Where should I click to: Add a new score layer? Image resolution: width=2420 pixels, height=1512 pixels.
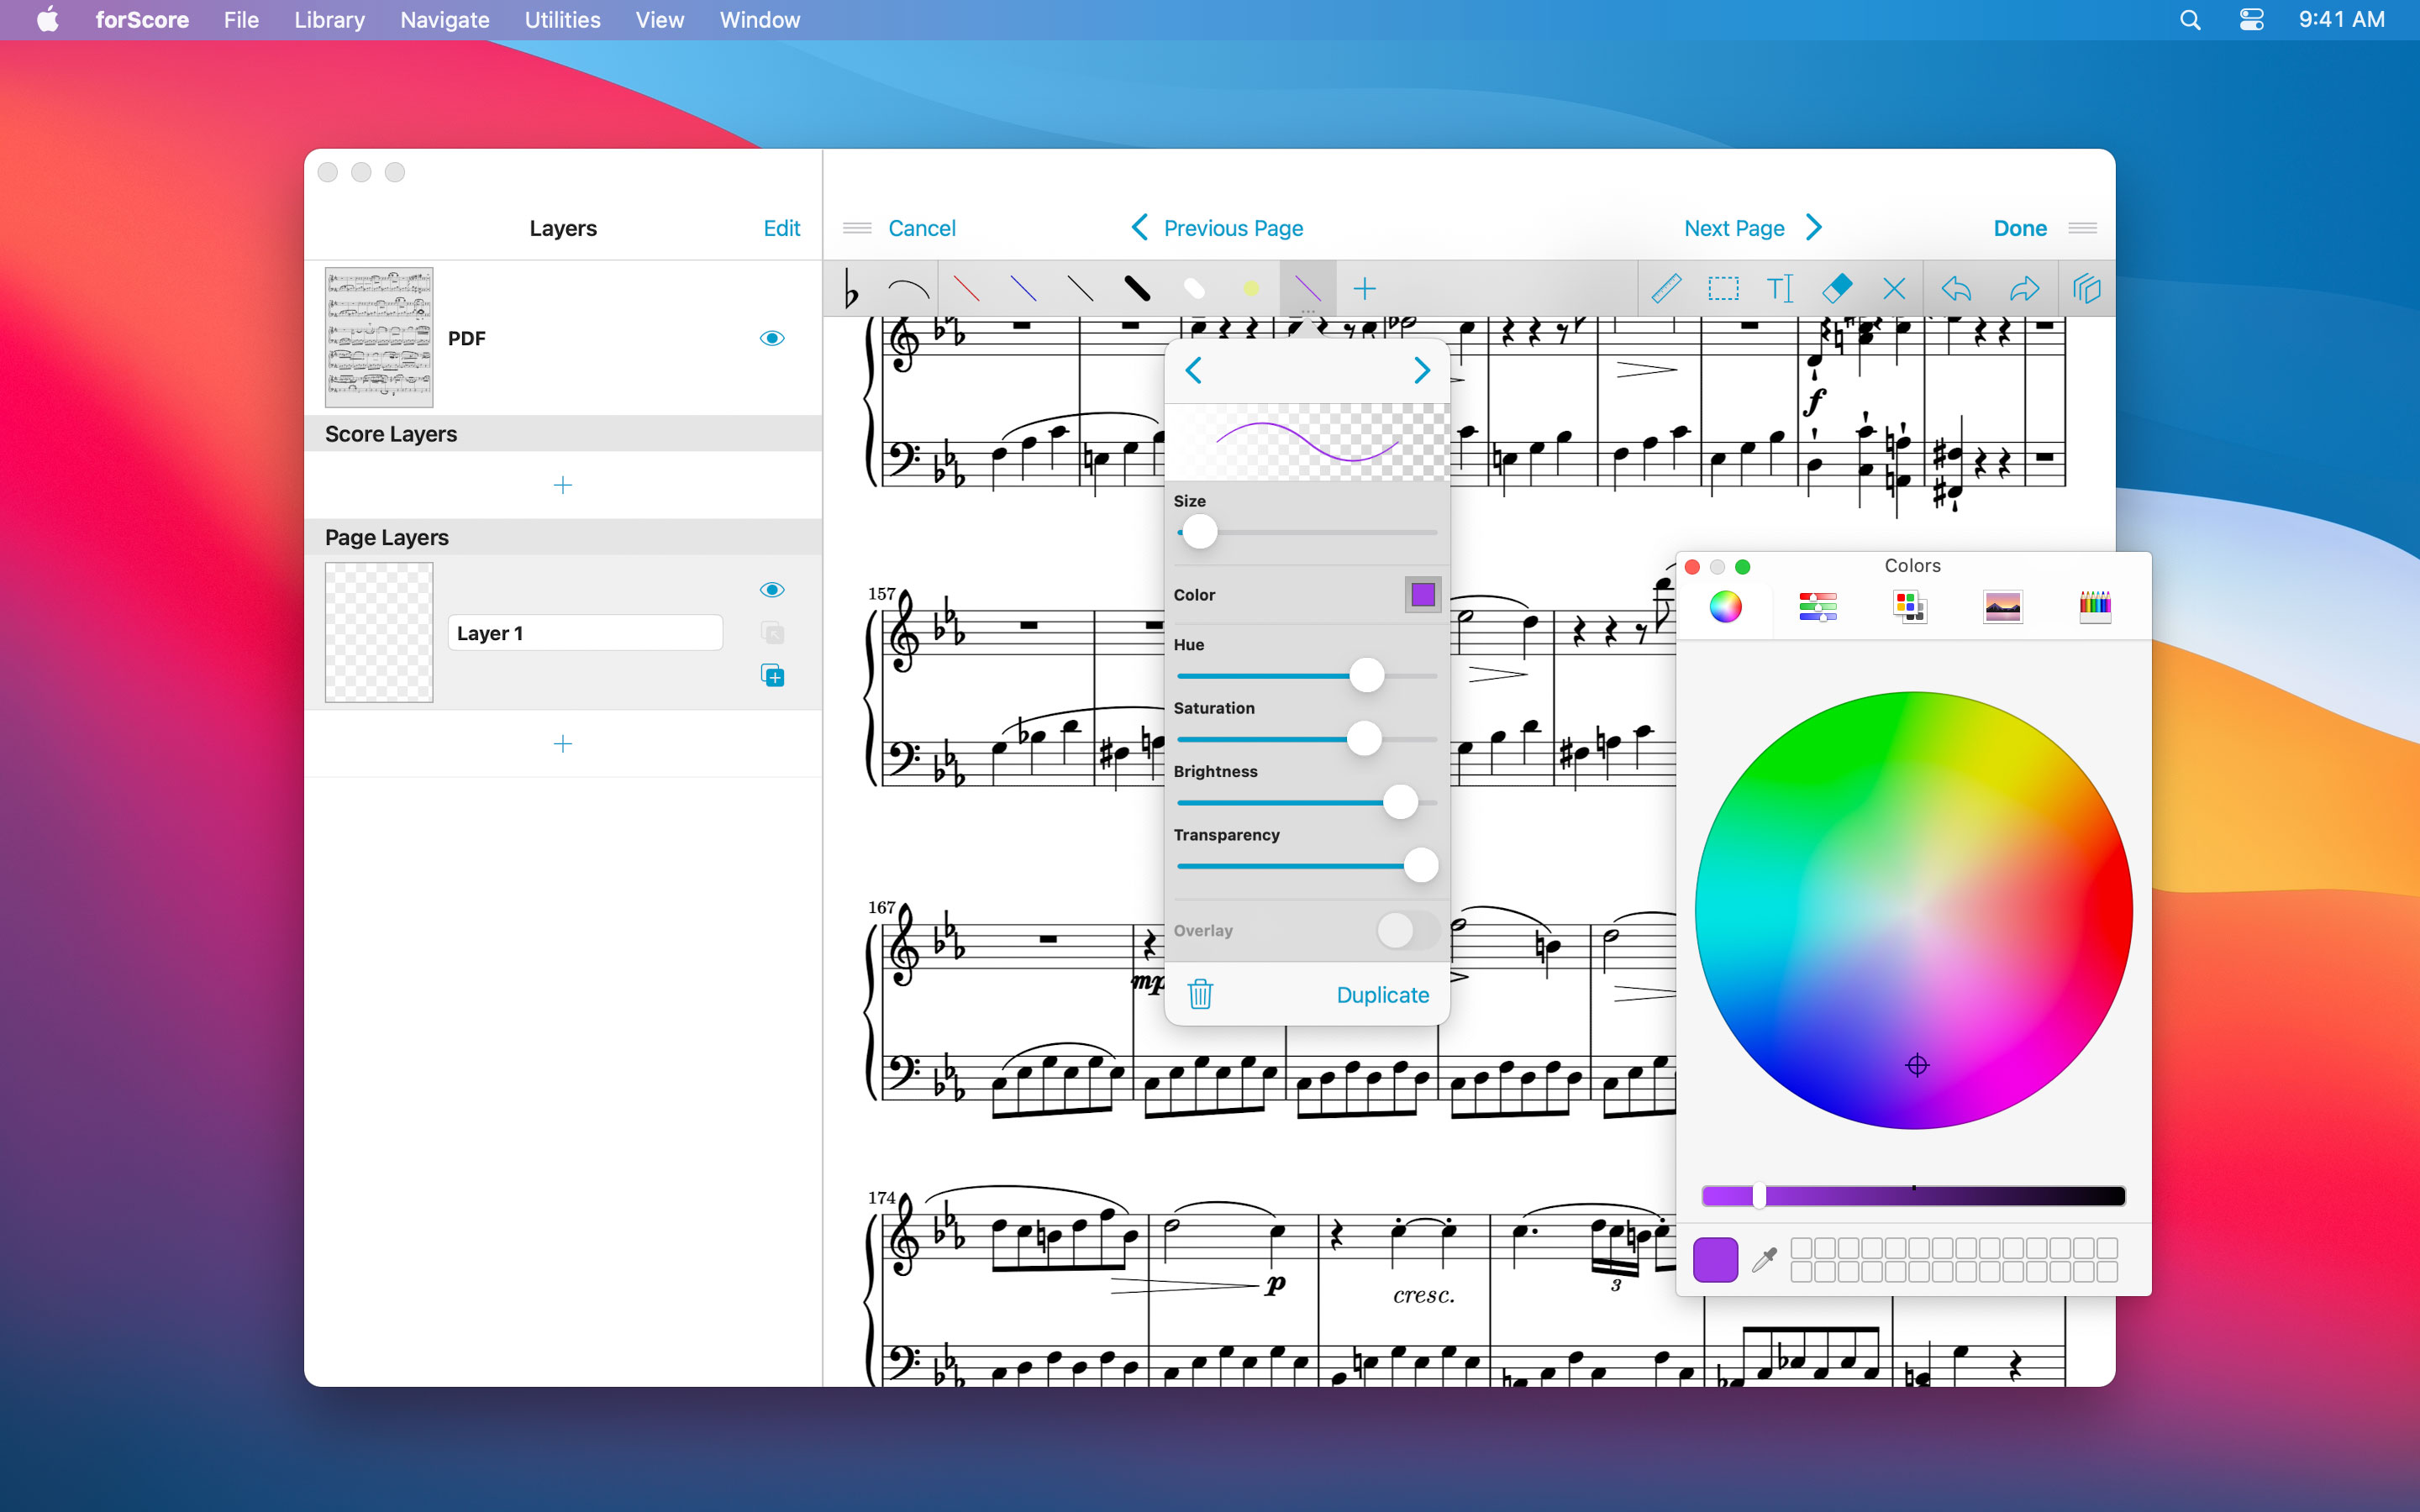coord(563,485)
